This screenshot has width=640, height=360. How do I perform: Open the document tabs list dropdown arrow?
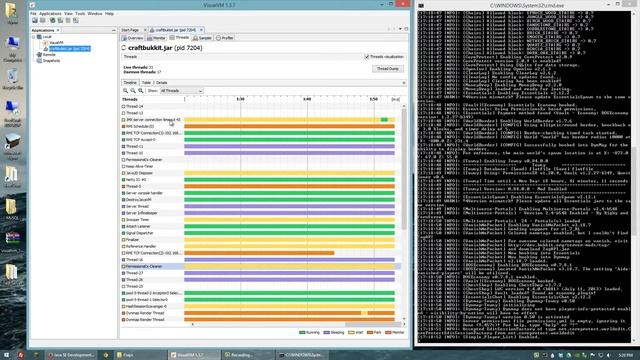[x=400, y=29]
